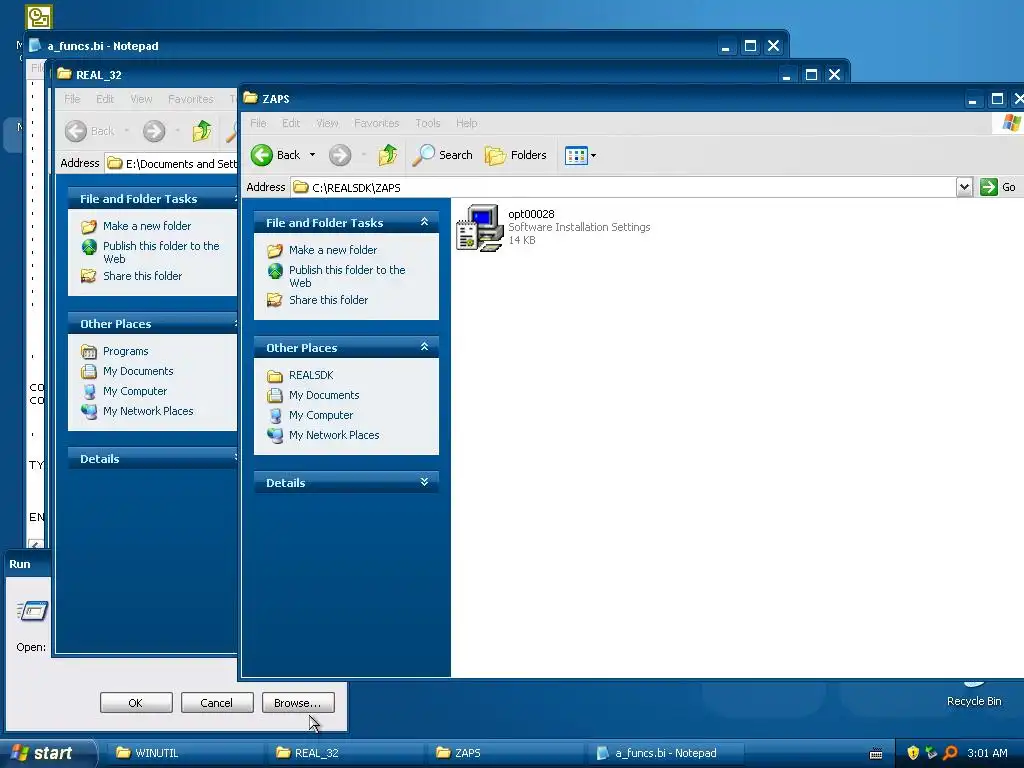Open My Network Places in REAL_32 window
Screen dimensions: 1024x768
[148, 411]
